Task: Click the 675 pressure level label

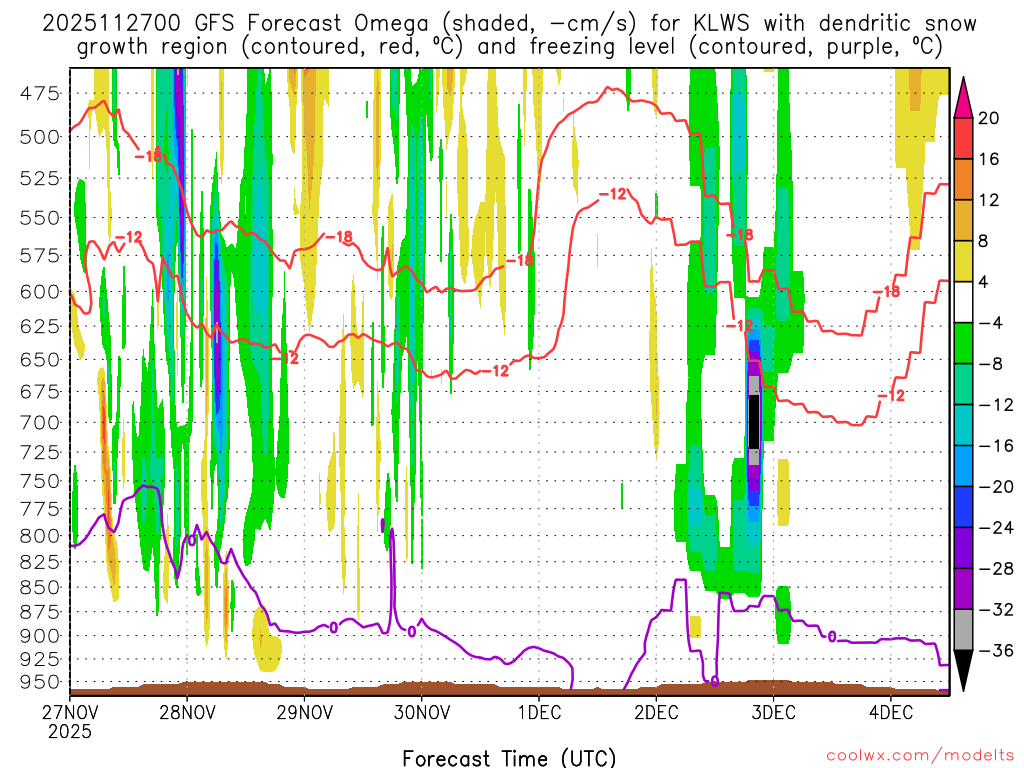Action: pos(40,392)
